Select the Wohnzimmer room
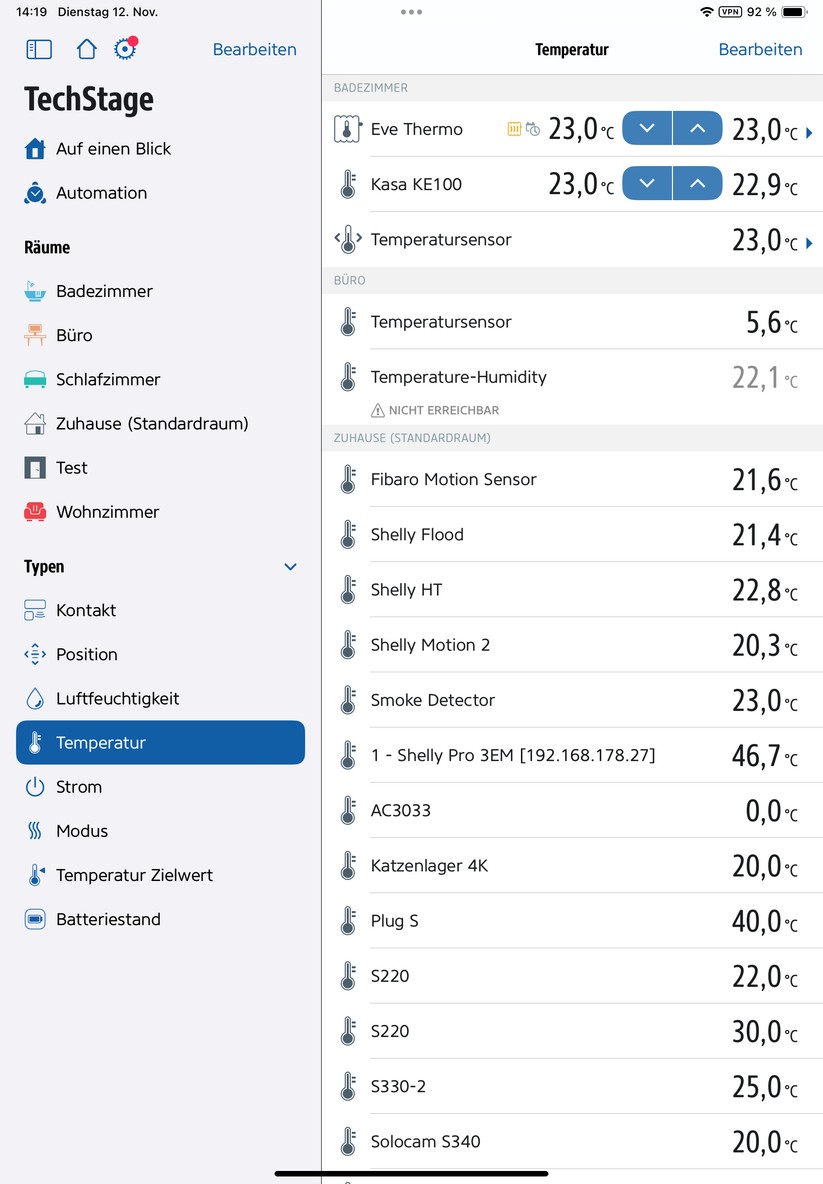Image resolution: width=823 pixels, height=1184 pixels. click(x=107, y=511)
